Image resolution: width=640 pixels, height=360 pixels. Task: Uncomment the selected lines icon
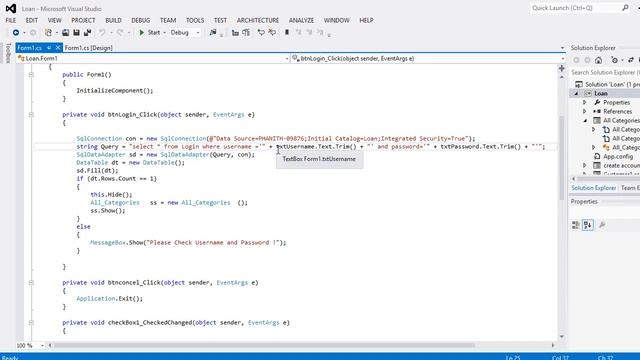(x=272, y=33)
